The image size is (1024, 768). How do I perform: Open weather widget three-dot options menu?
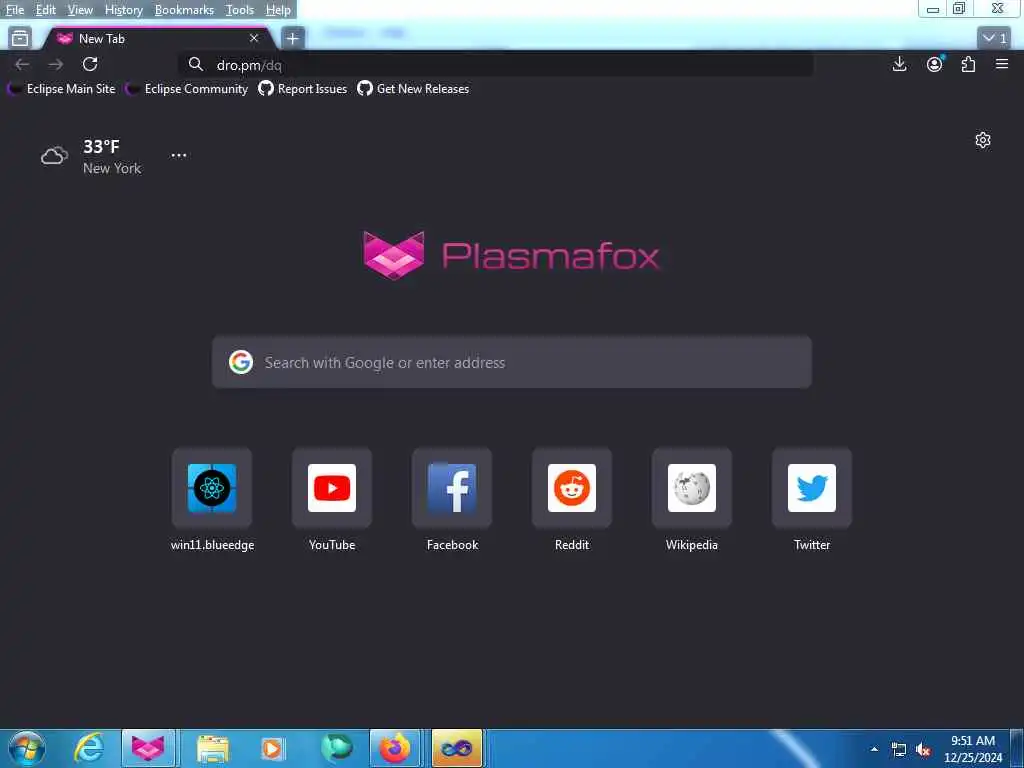[178, 155]
